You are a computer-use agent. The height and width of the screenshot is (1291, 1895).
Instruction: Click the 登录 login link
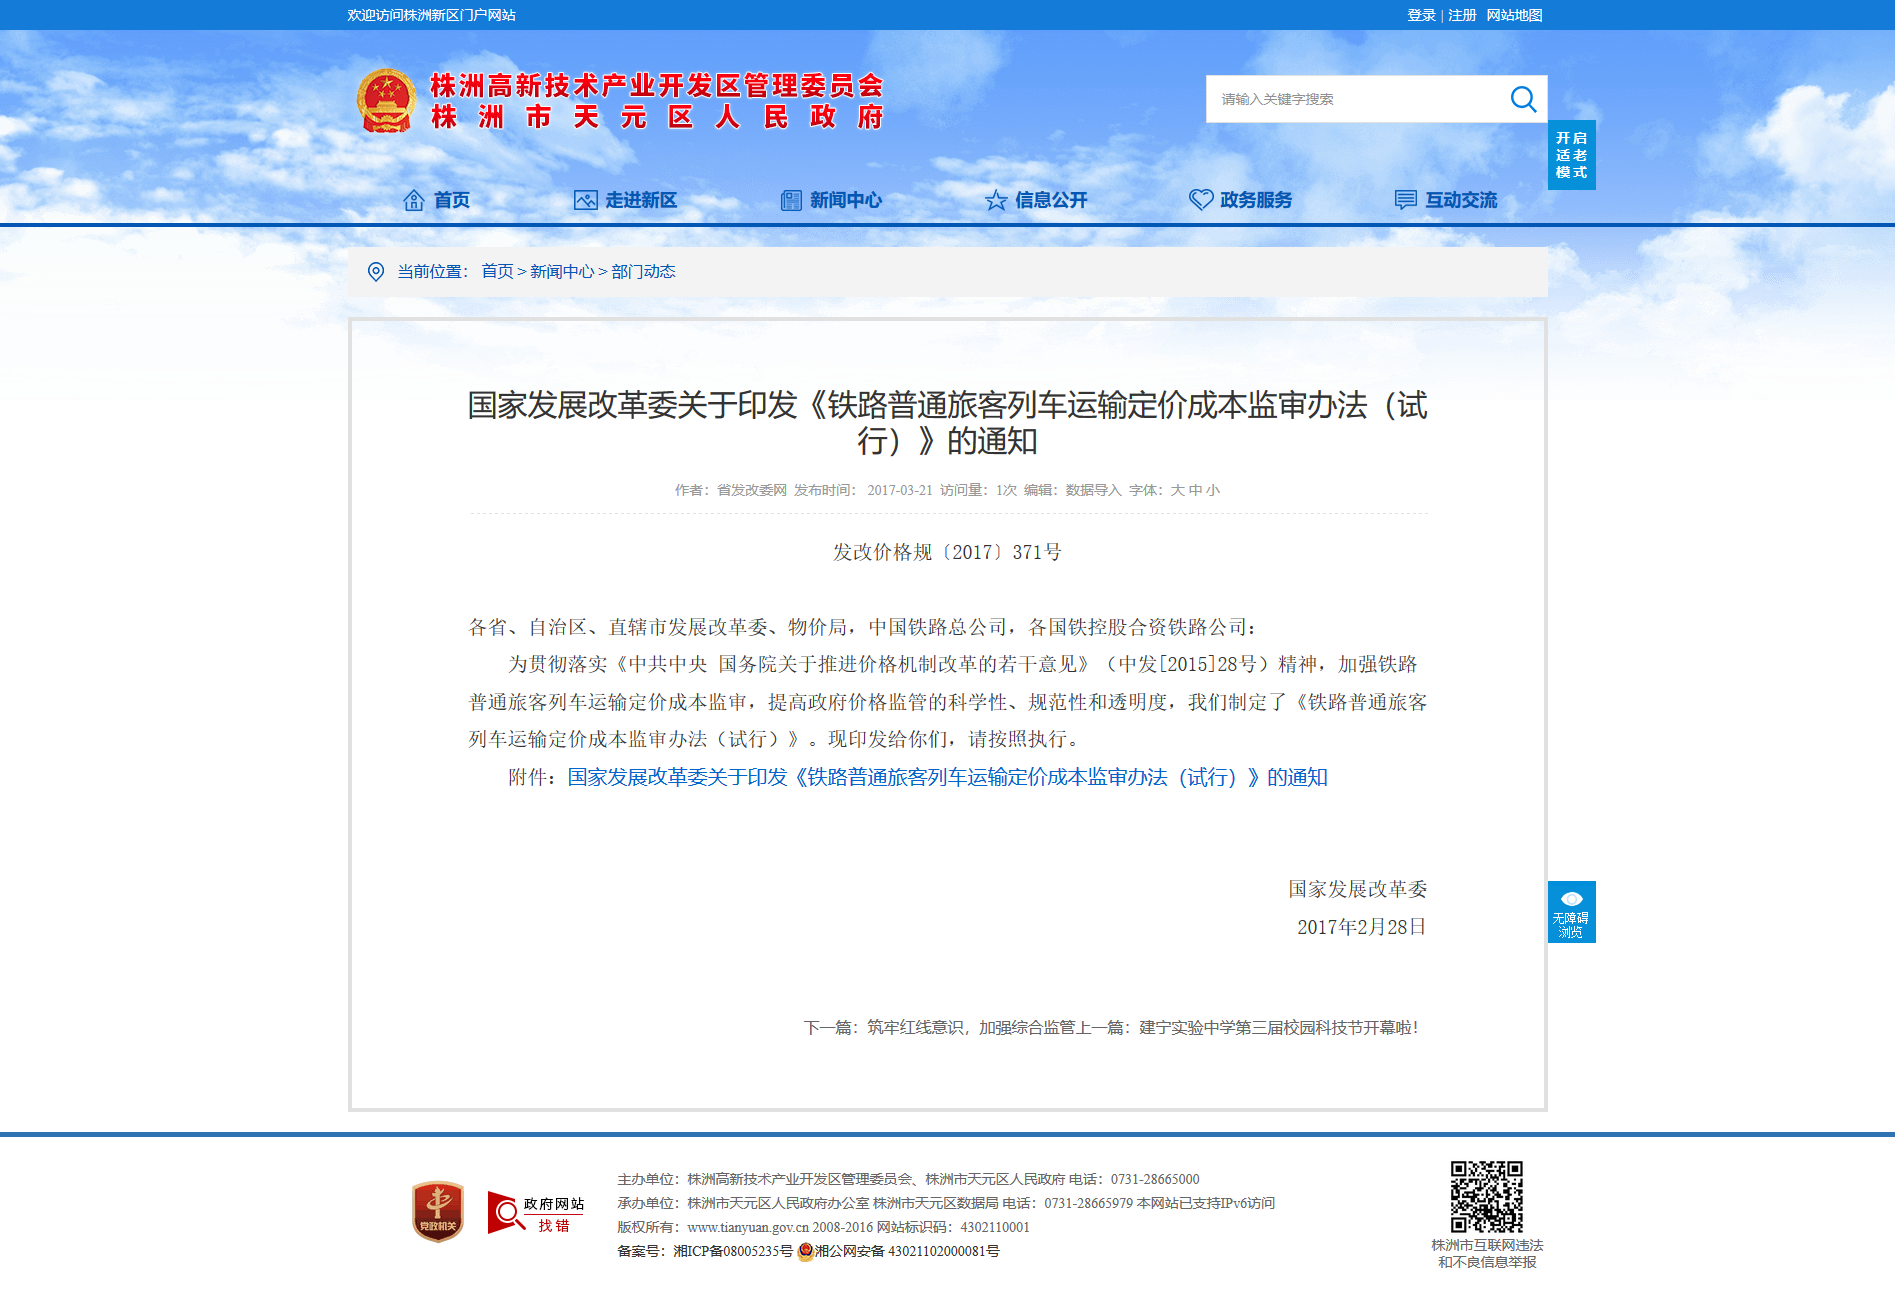click(x=1421, y=15)
